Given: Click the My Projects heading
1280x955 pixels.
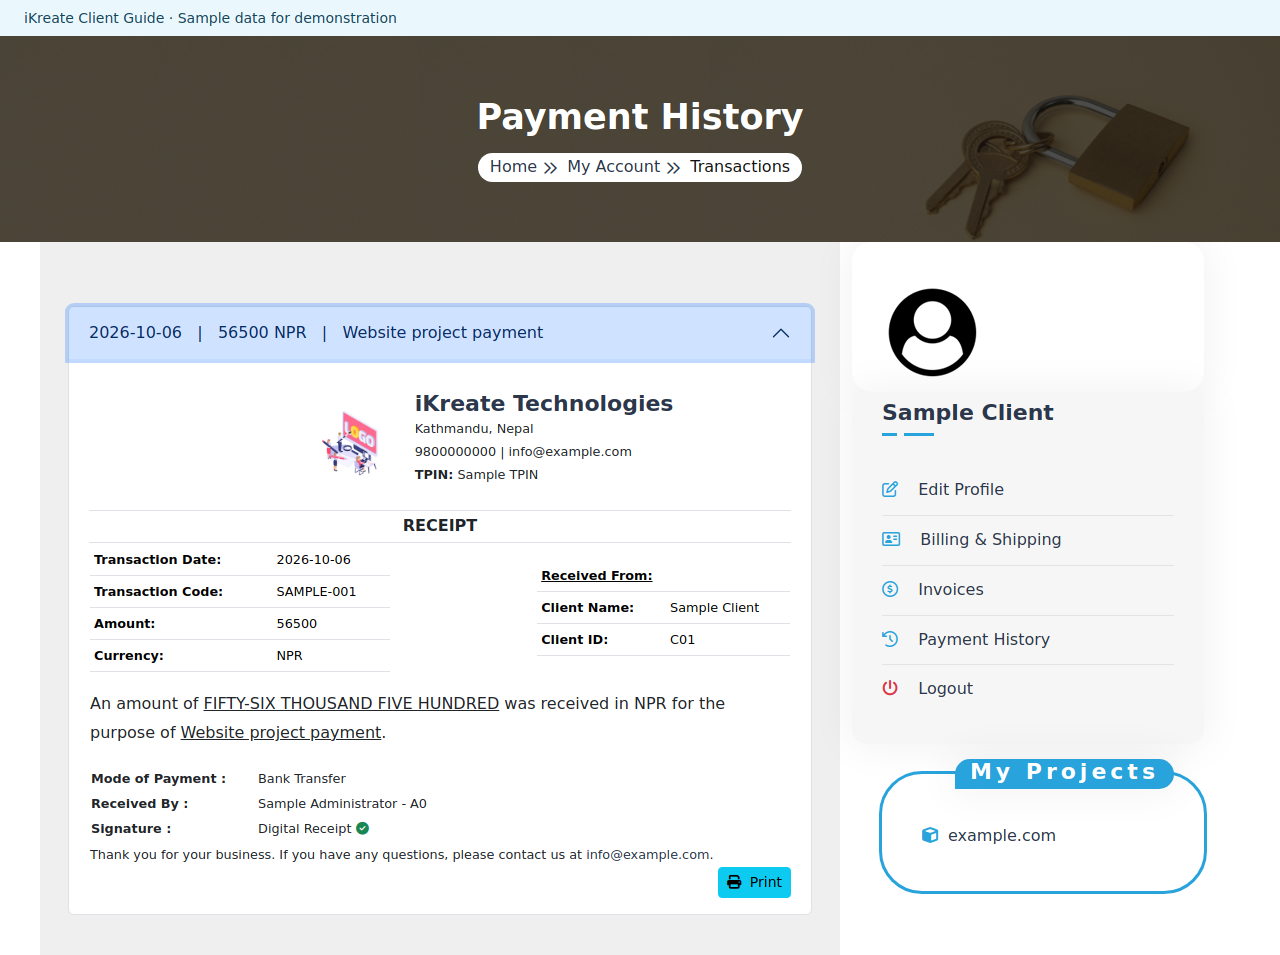Looking at the screenshot, I should pyautogui.click(x=1064, y=772).
